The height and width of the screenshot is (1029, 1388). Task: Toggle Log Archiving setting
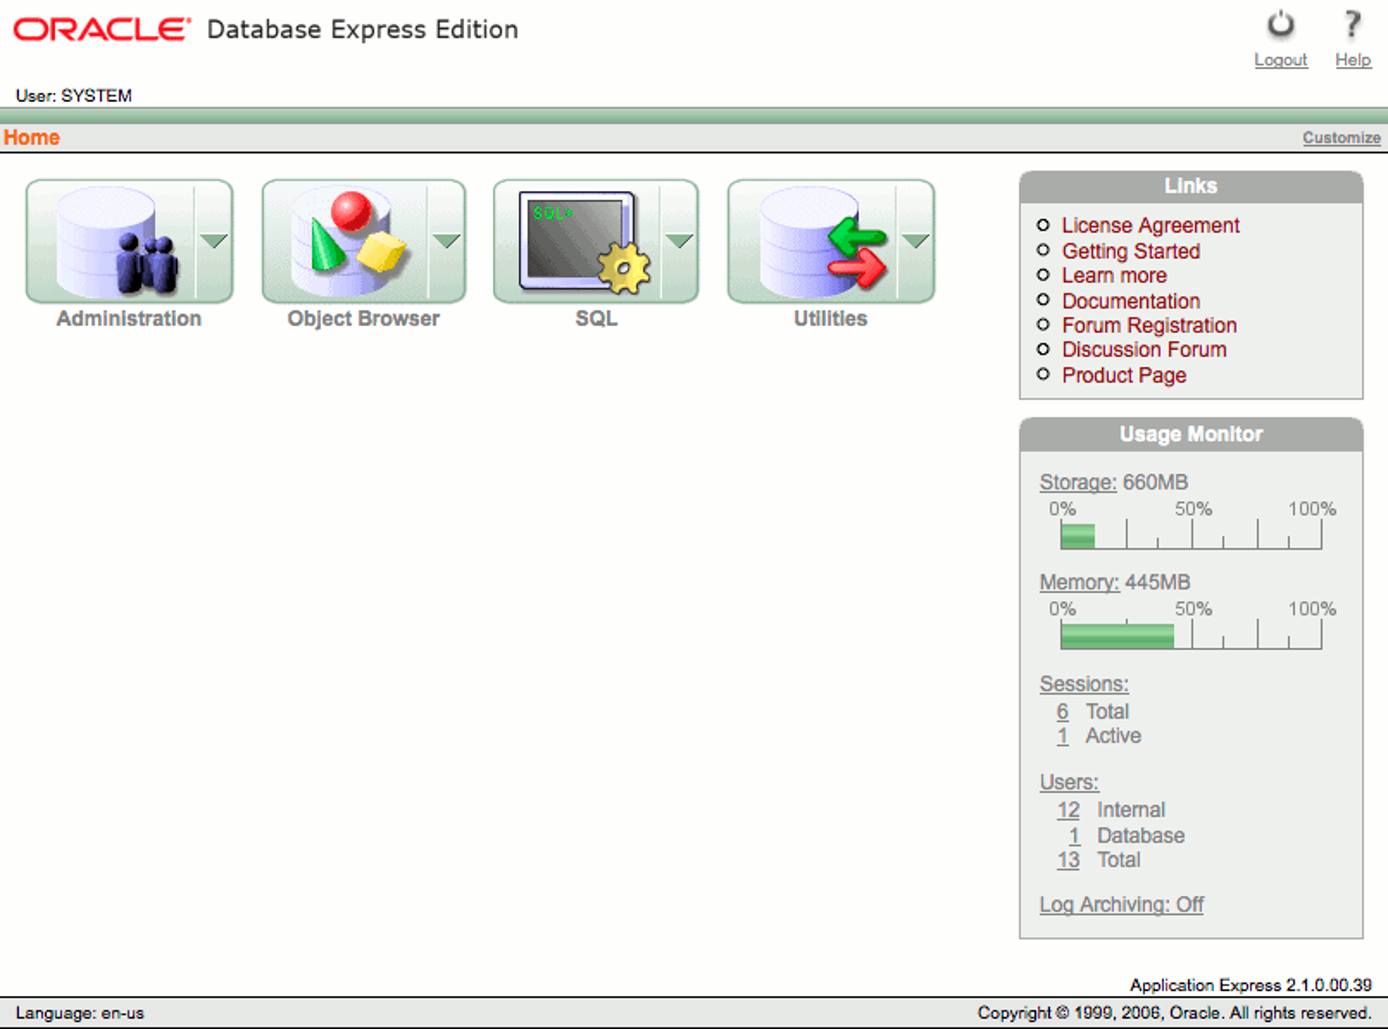1120,904
